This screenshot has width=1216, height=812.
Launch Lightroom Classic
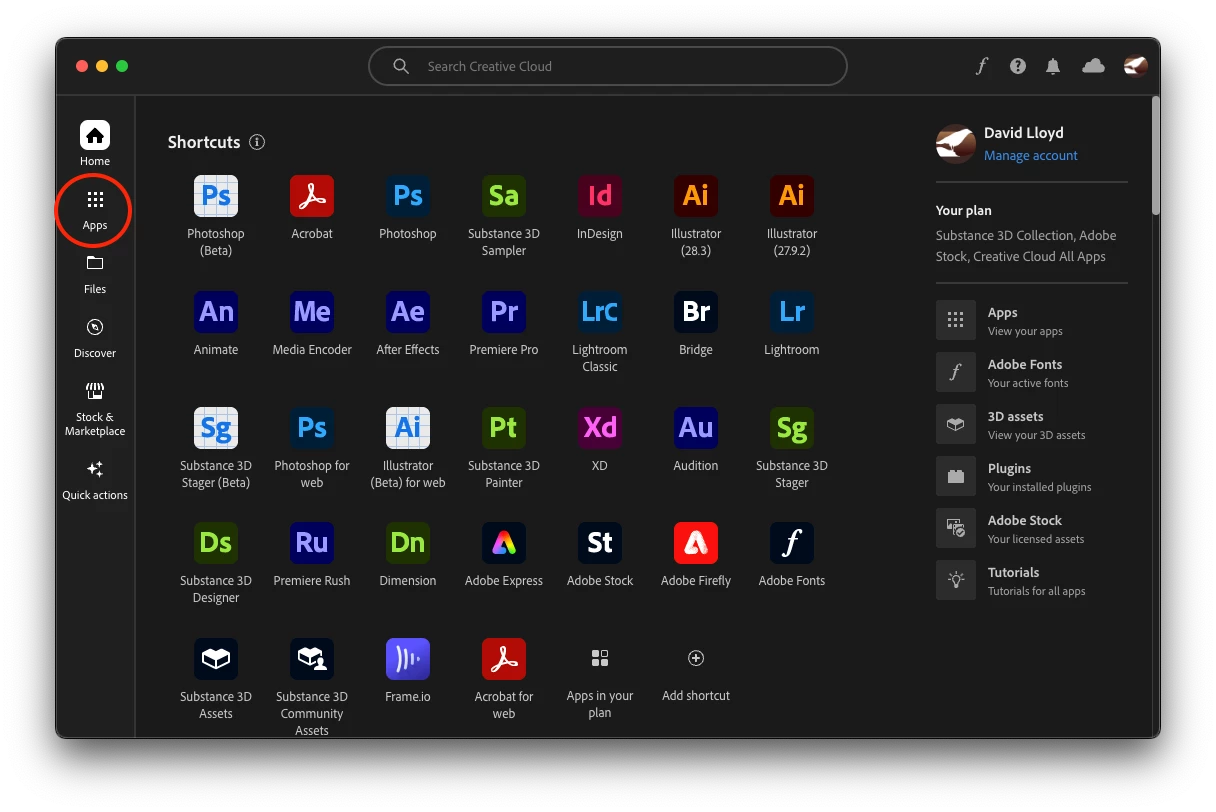click(x=600, y=312)
